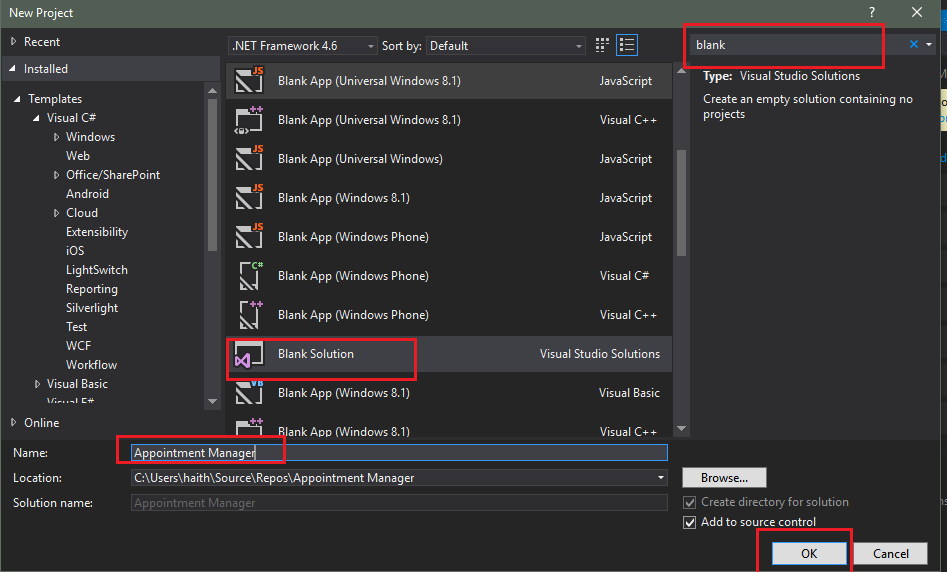Select the Reporting template category
The height and width of the screenshot is (572, 947).
click(x=92, y=289)
